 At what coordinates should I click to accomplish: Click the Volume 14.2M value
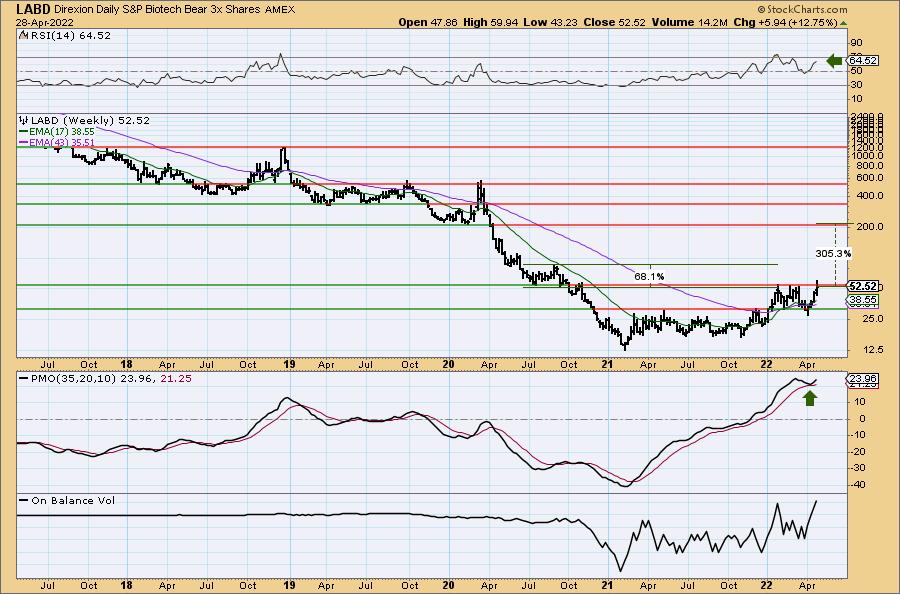pos(689,22)
